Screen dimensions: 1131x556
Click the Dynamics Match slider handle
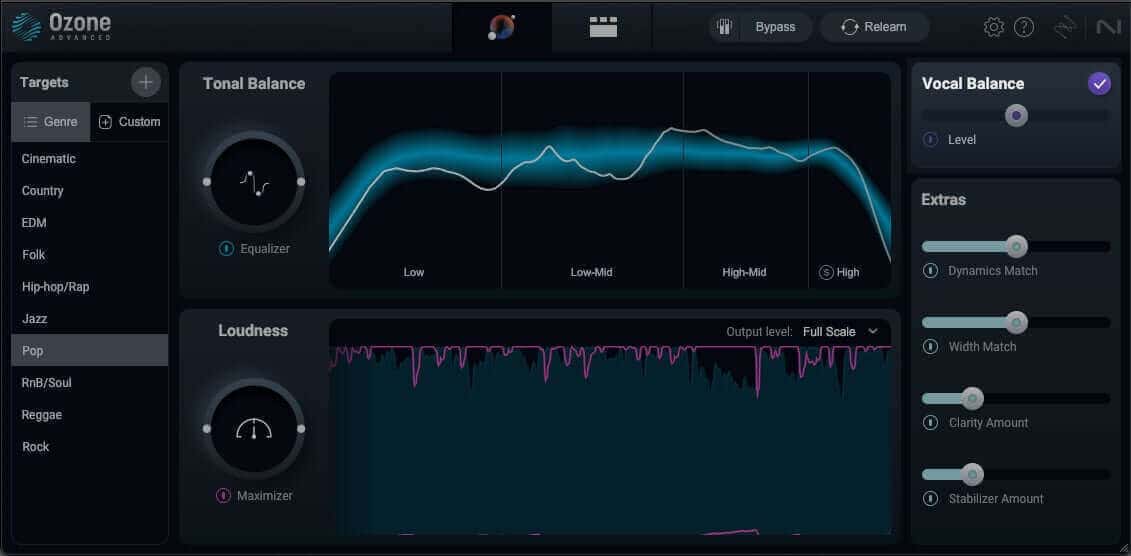click(x=1016, y=247)
